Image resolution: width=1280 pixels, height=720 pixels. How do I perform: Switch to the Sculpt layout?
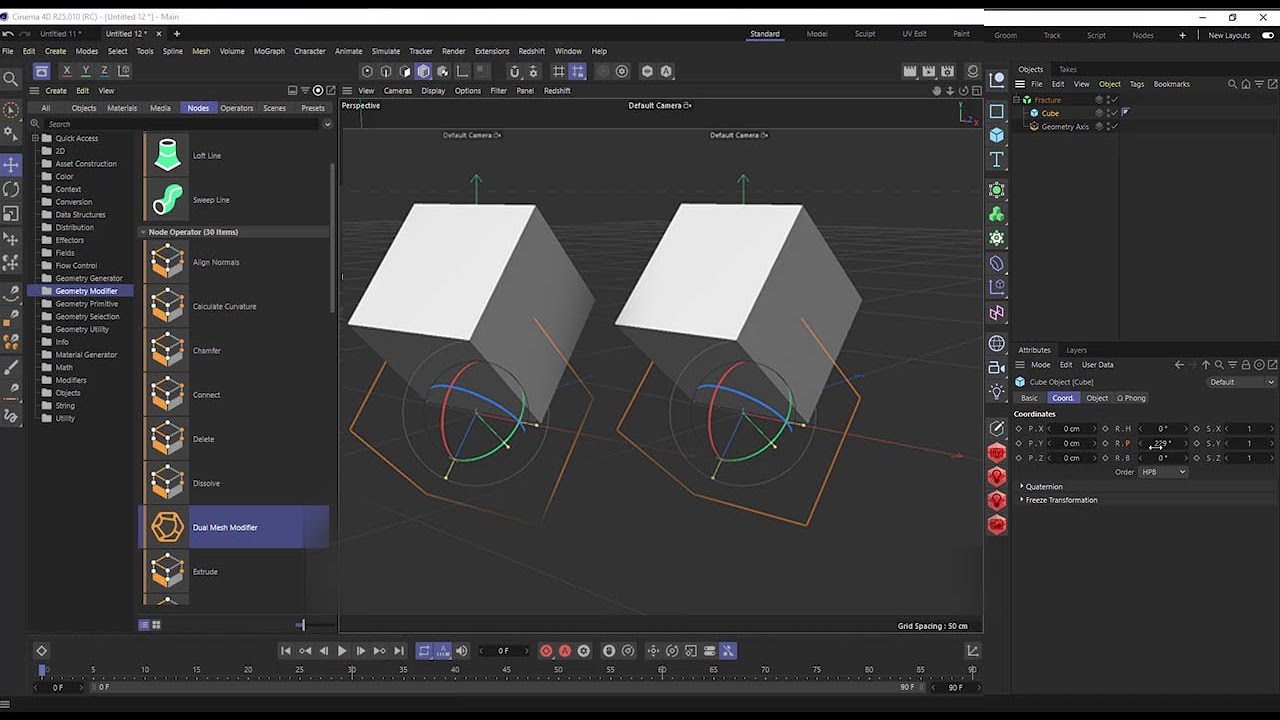coord(865,34)
